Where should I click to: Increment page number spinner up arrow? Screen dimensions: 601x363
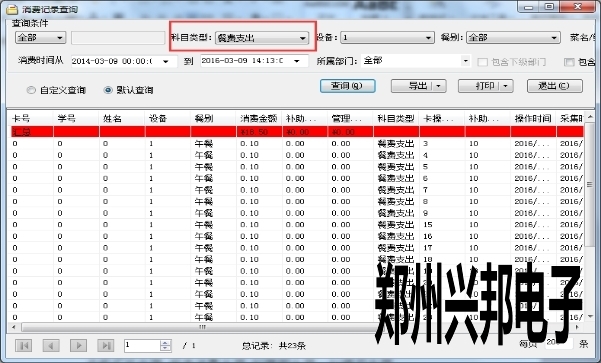click(165, 343)
